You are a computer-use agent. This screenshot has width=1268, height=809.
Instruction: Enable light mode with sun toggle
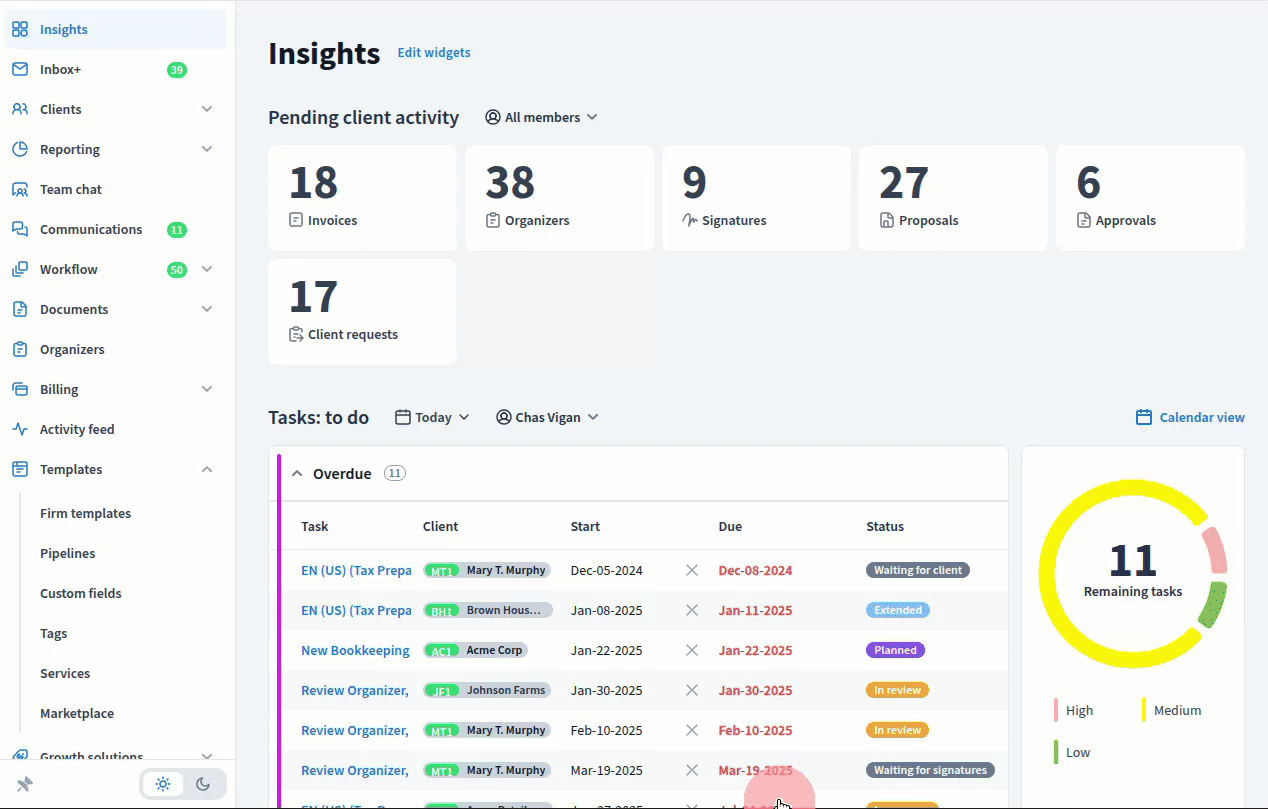click(163, 784)
